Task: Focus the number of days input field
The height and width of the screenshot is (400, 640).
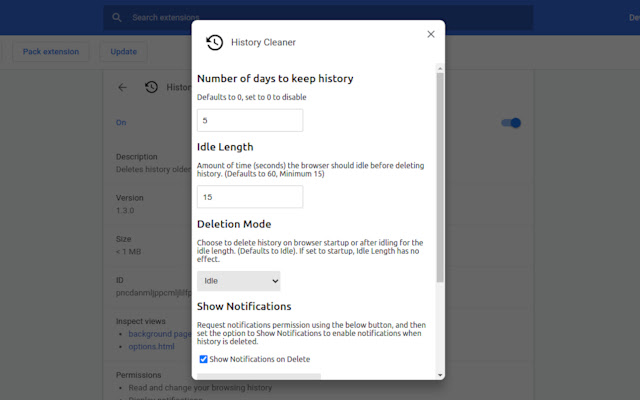Action: [250, 120]
